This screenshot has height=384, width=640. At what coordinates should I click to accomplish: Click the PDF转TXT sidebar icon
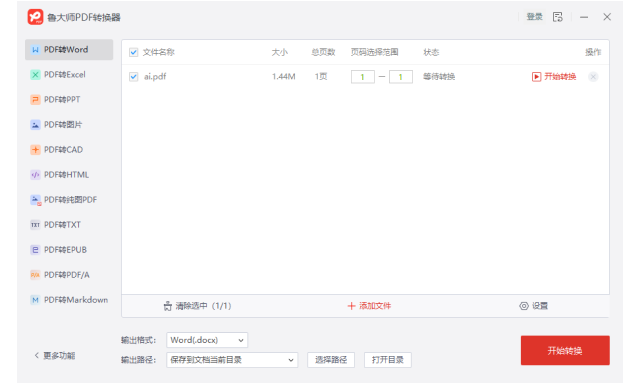coord(36,225)
